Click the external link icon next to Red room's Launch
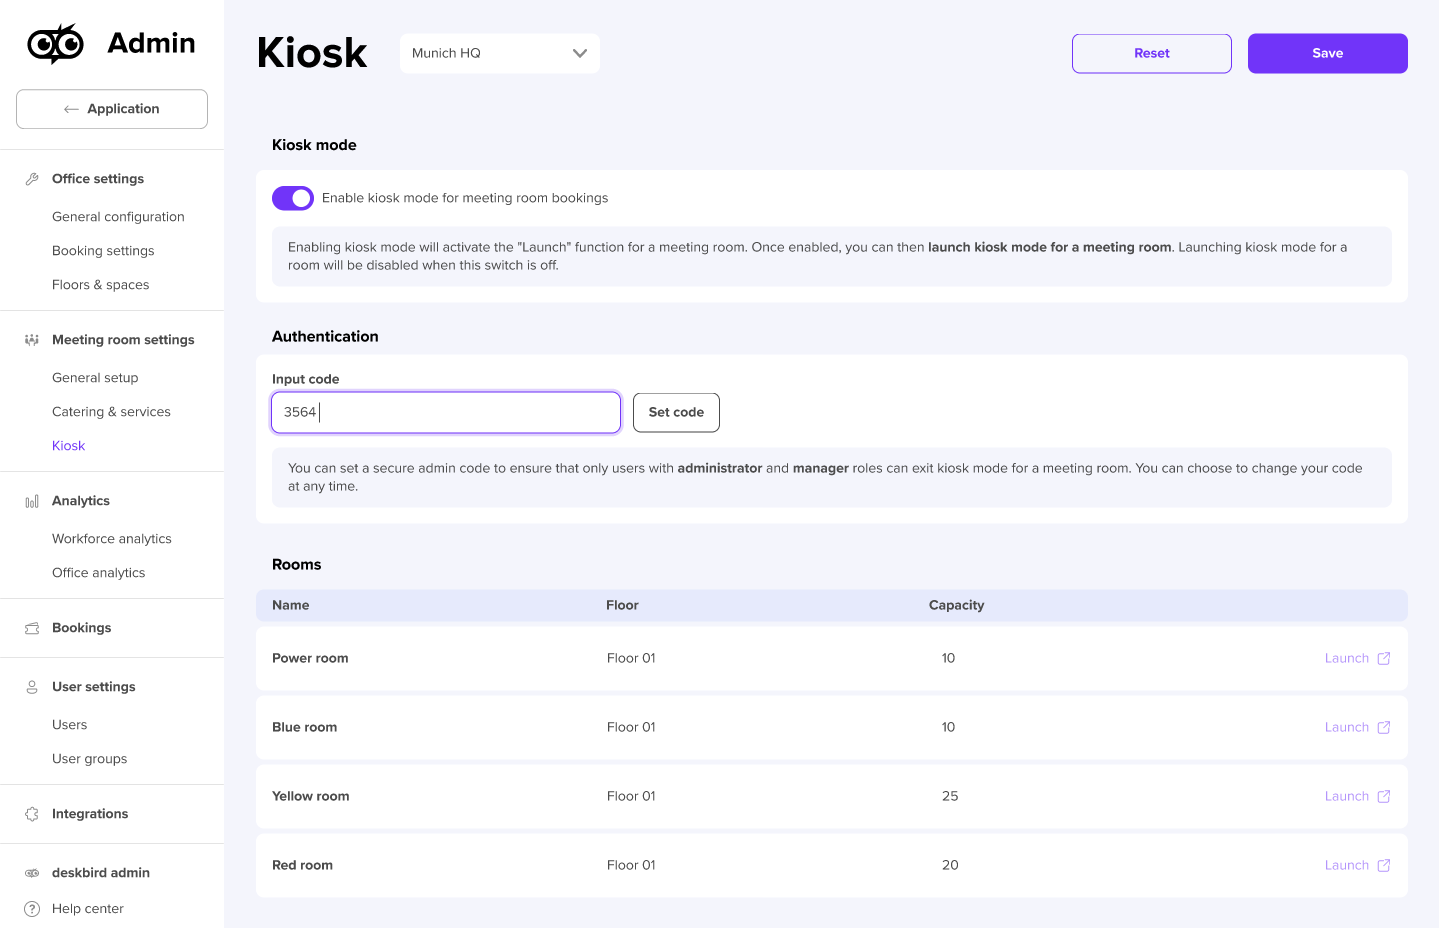 (1384, 865)
